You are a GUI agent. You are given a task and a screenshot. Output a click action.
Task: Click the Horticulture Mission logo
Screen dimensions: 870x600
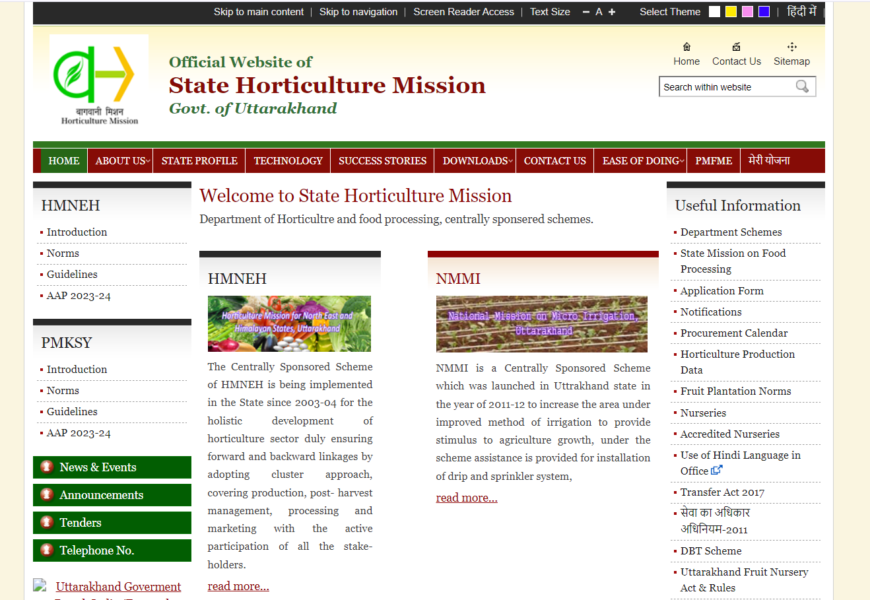tap(99, 81)
